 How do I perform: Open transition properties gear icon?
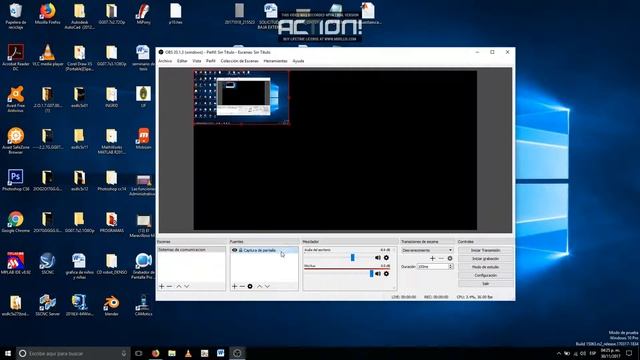point(450,258)
